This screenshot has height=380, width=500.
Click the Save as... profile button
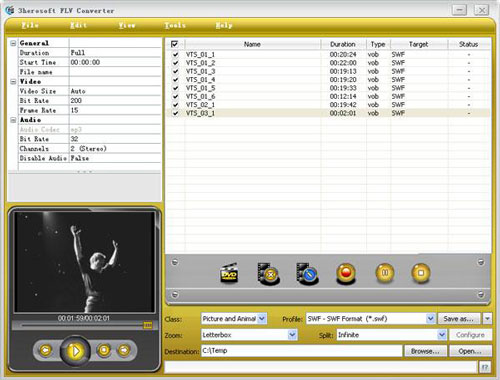point(459,319)
